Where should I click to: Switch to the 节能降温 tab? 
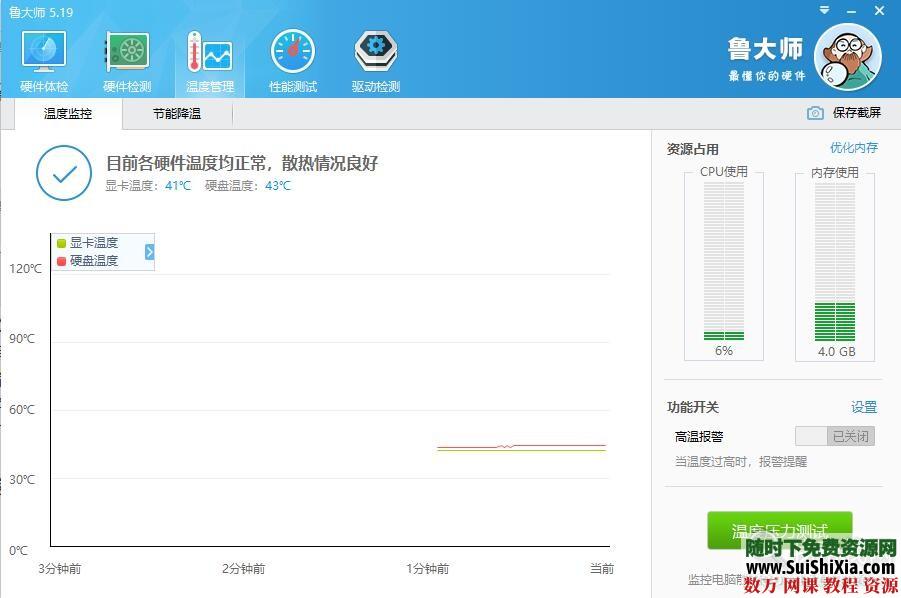point(176,114)
